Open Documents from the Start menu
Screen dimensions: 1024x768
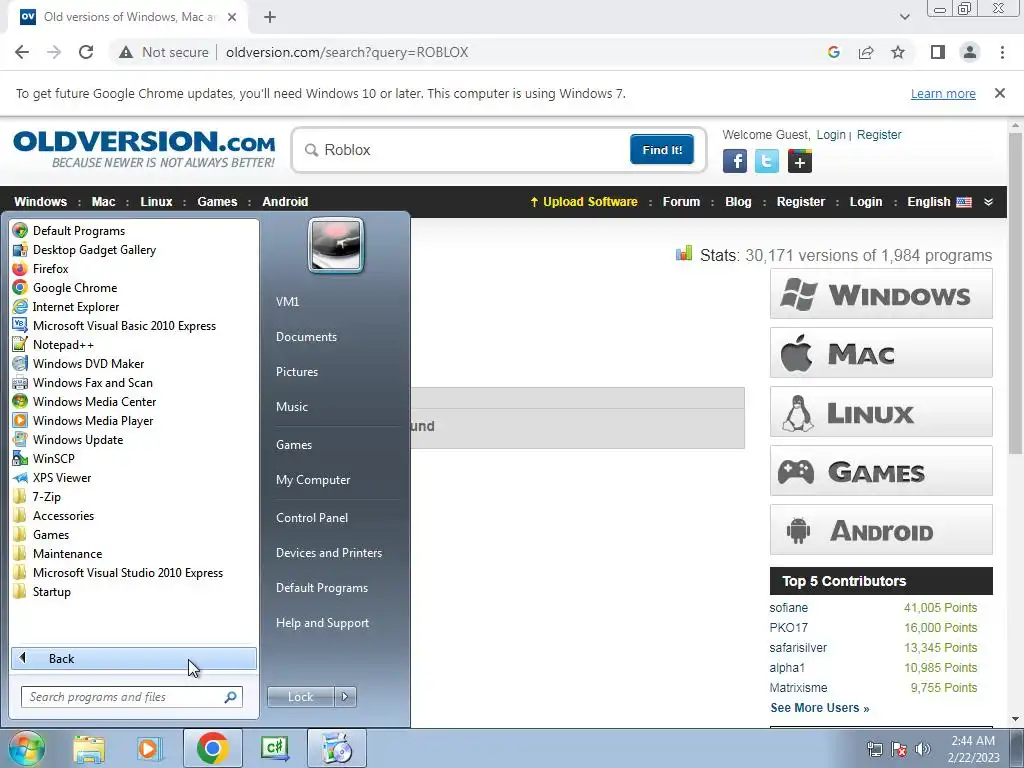click(306, 337)
